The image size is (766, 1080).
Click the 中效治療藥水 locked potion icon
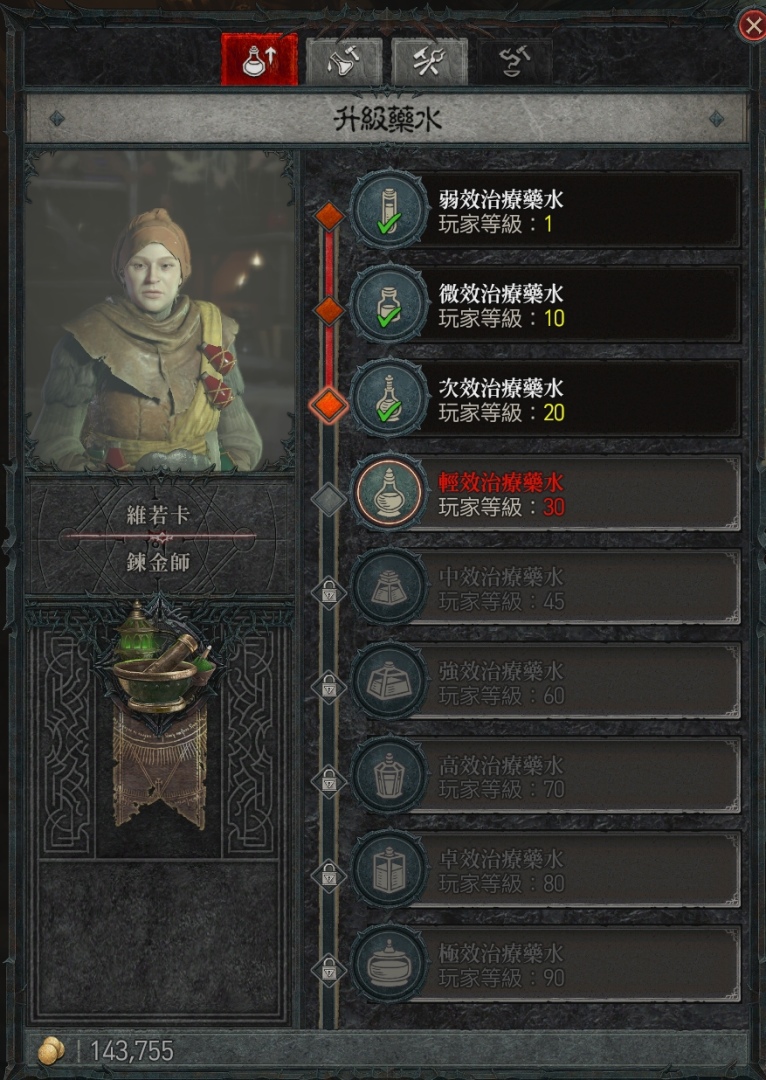(389, 588)
